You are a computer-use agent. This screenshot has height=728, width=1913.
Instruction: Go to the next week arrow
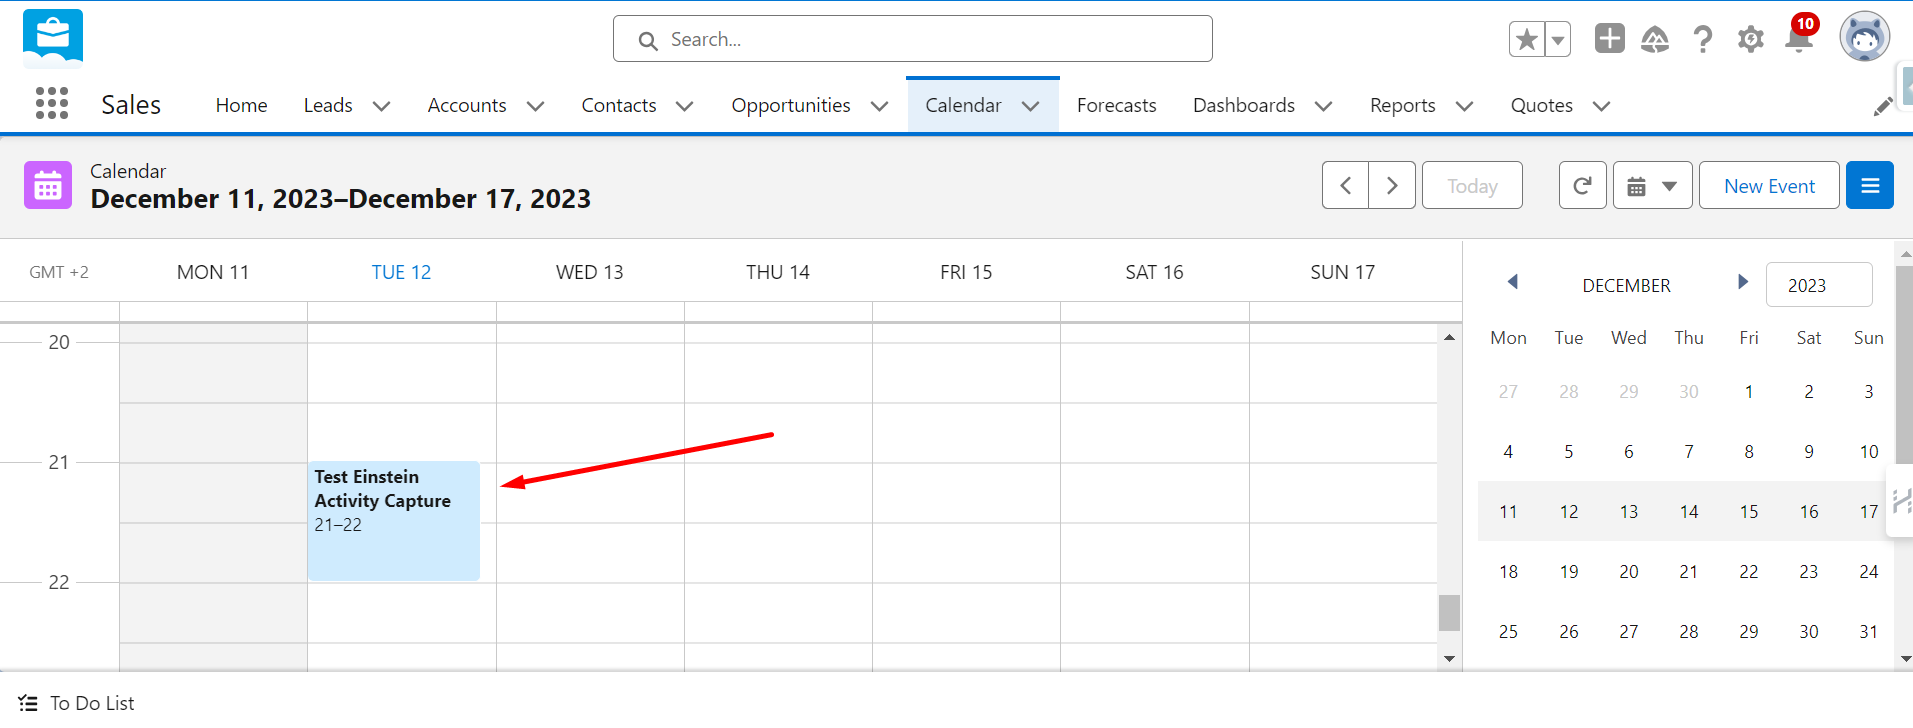(1392, 186)
